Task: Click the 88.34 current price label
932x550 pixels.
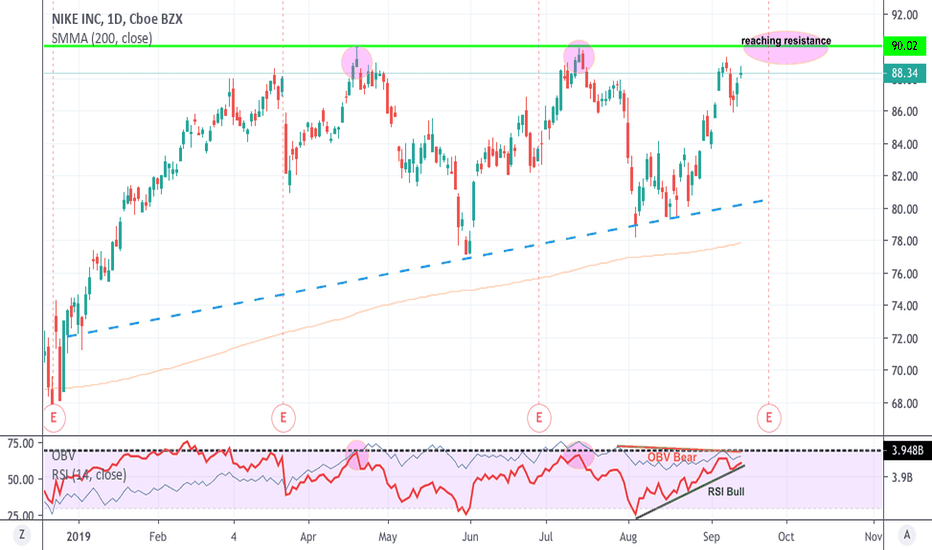Action: (905, 73)
